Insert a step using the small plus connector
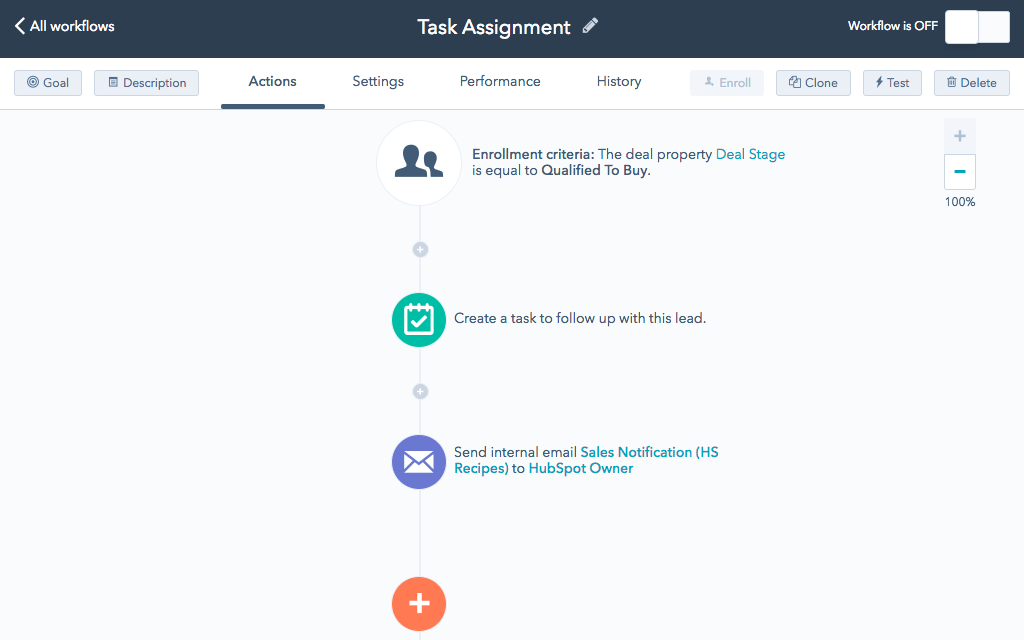This screenshot has width=1024, height=640. click(419, 249)
